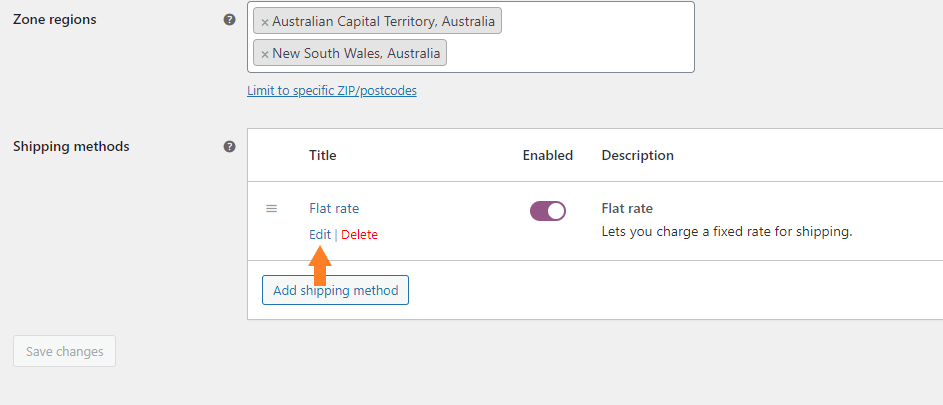Click the Shipping methods section label

click(71, 146)
